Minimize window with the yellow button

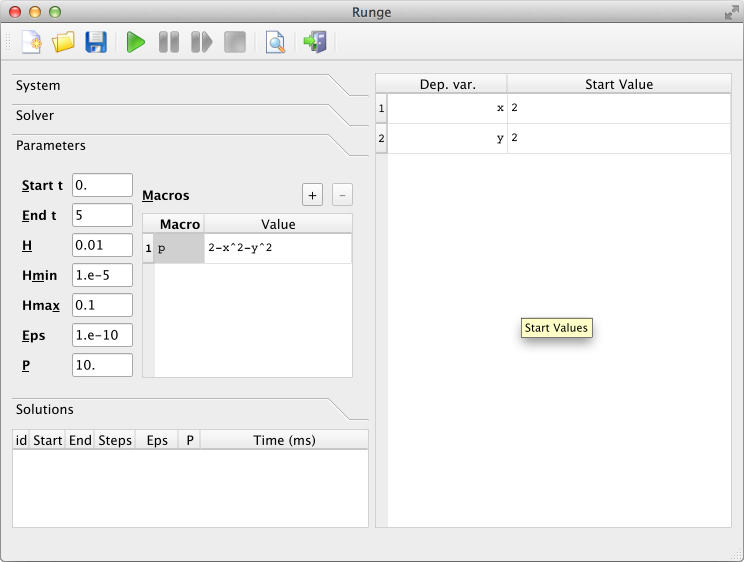tap(35, 12)
